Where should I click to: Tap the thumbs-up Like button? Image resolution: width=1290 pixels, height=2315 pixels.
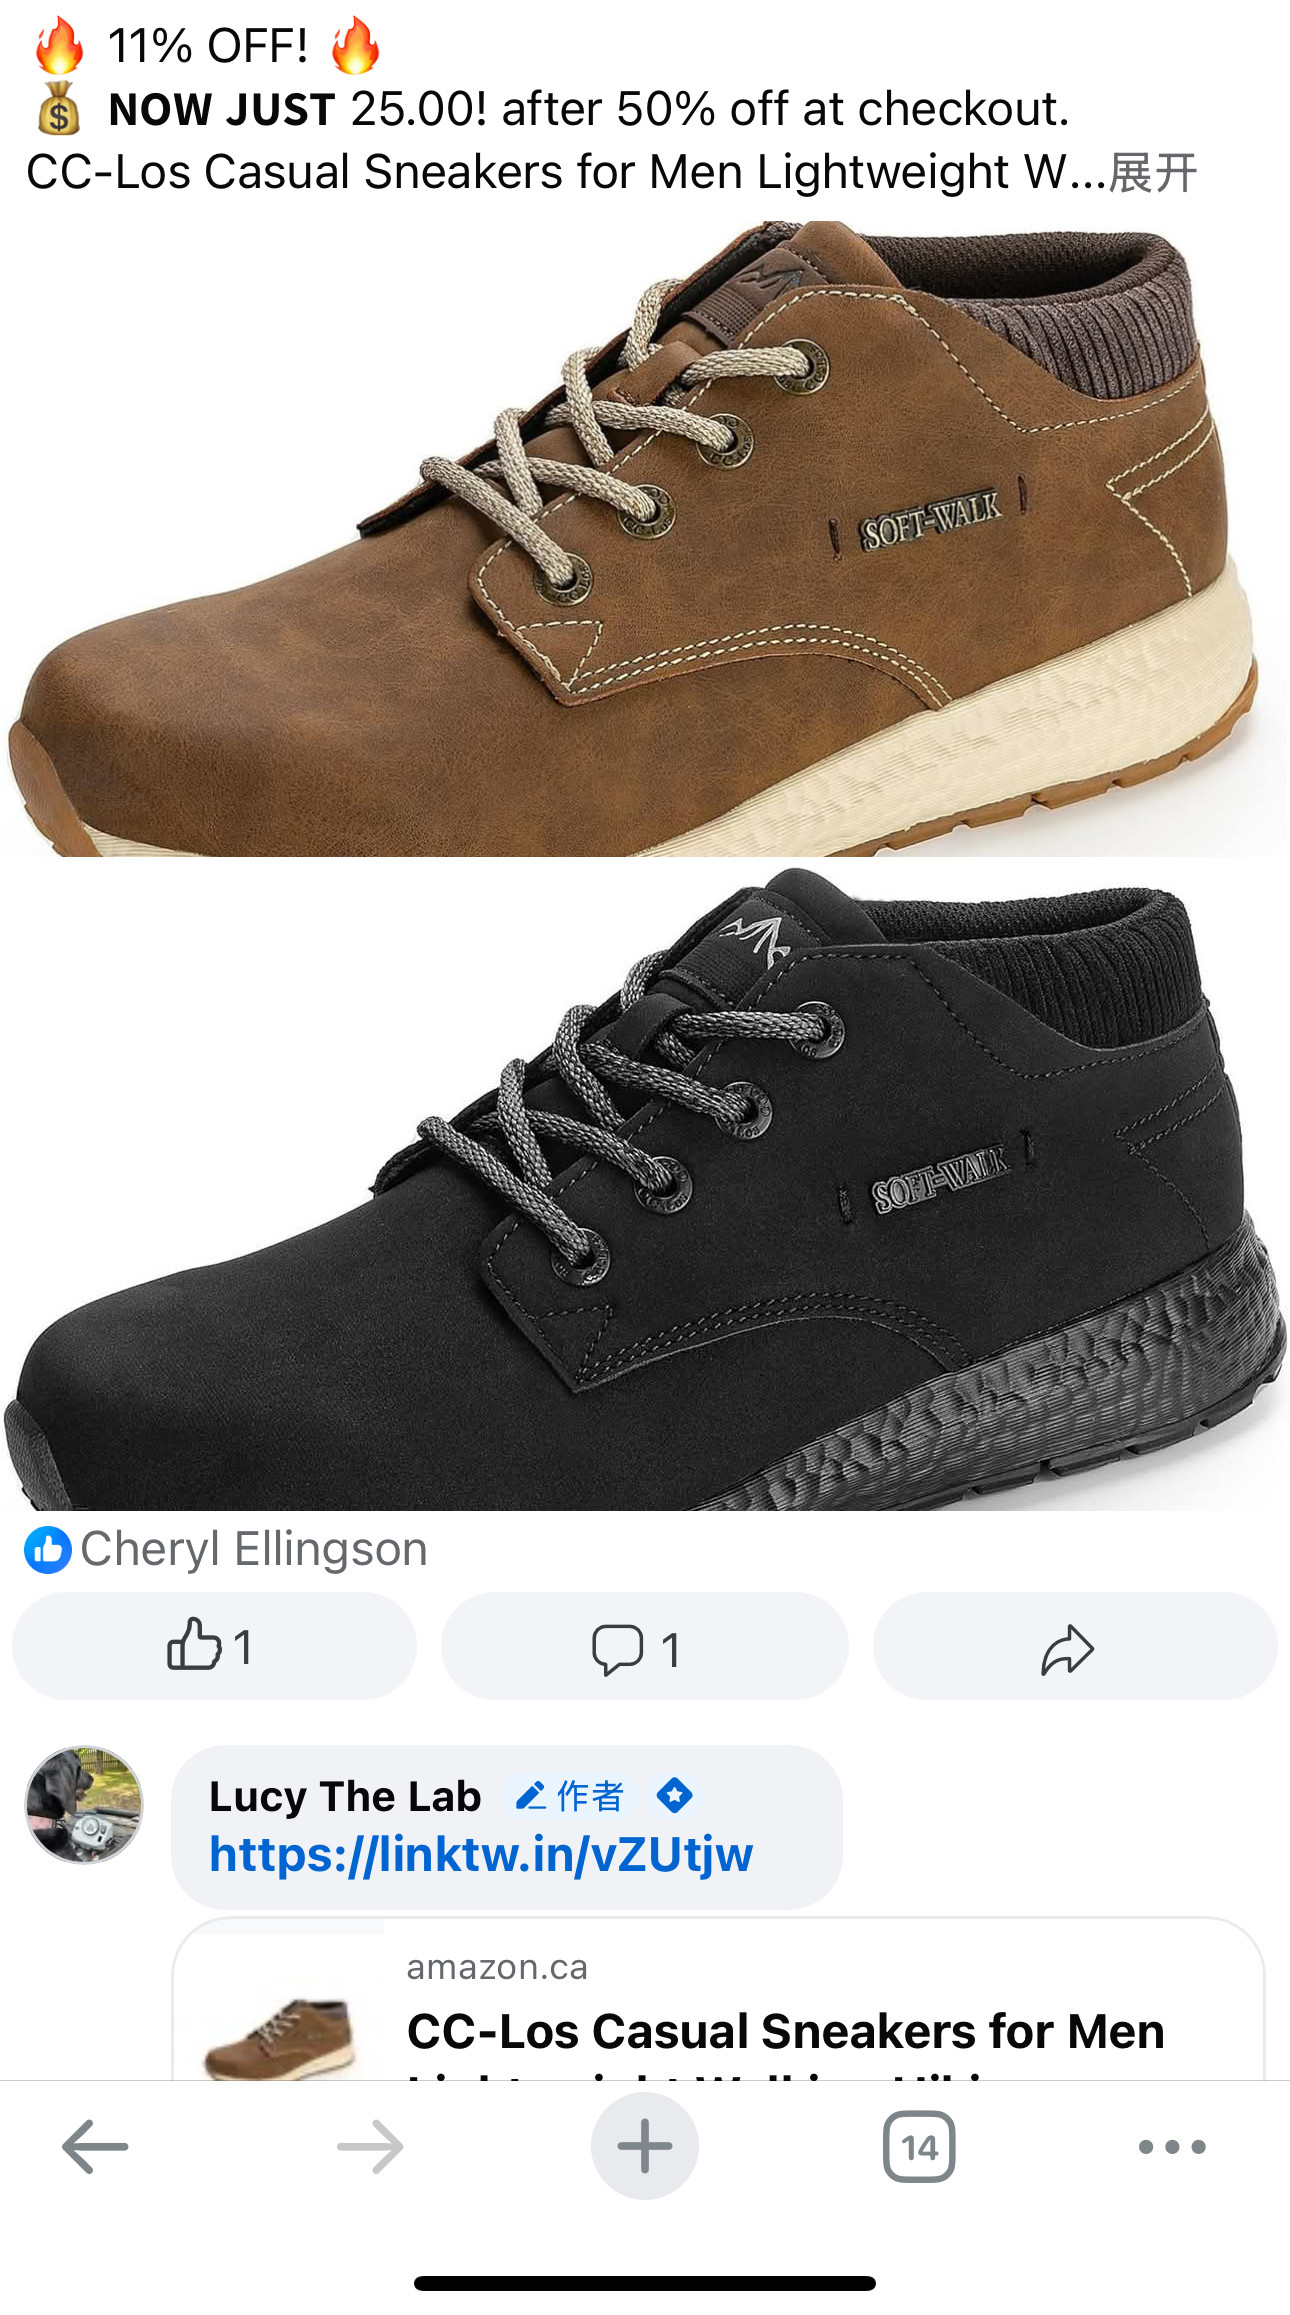213,1646
